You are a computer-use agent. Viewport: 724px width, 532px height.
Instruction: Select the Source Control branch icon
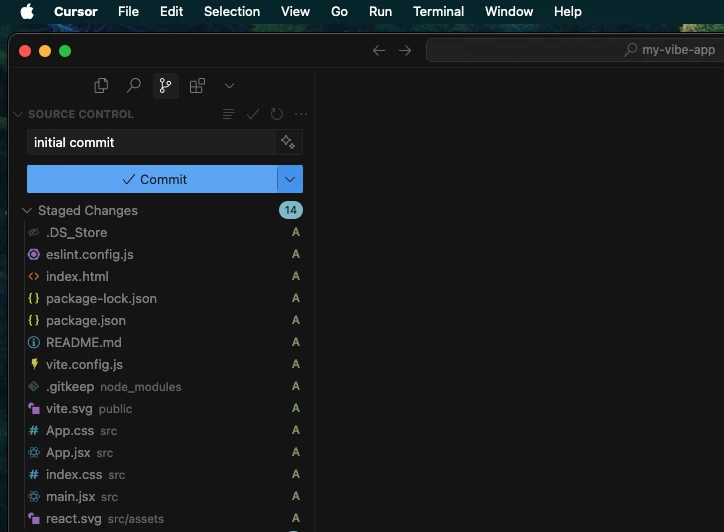pos(165,85)
